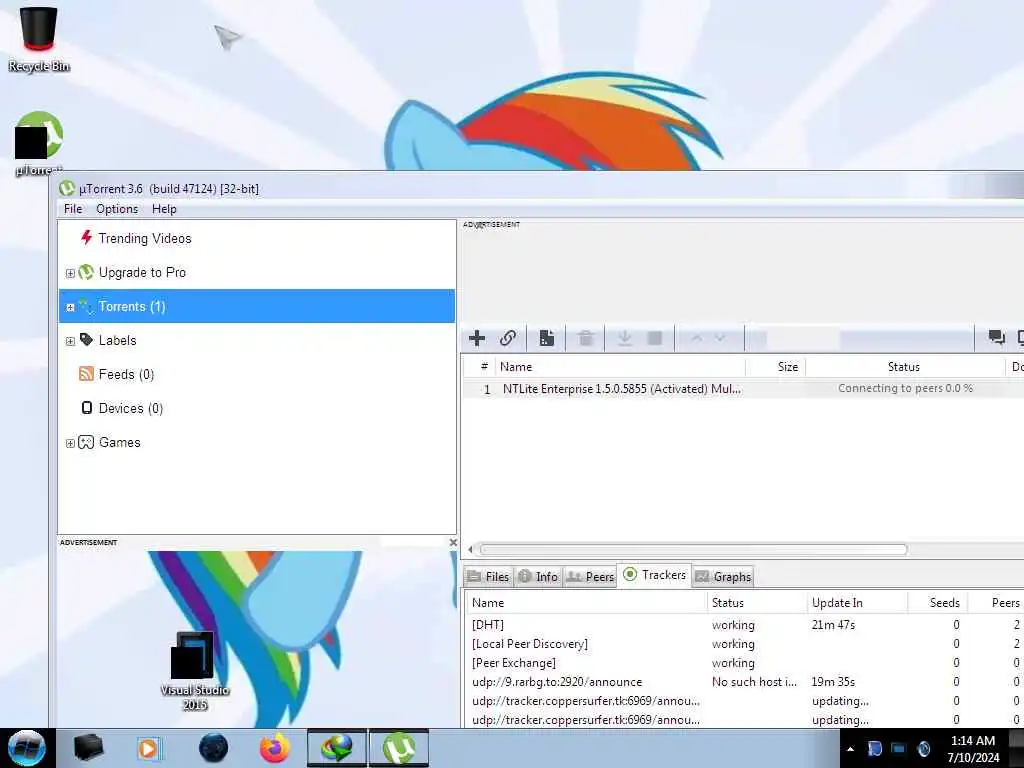Click the torrent list horizontal scrollbar

click(693, 550)
